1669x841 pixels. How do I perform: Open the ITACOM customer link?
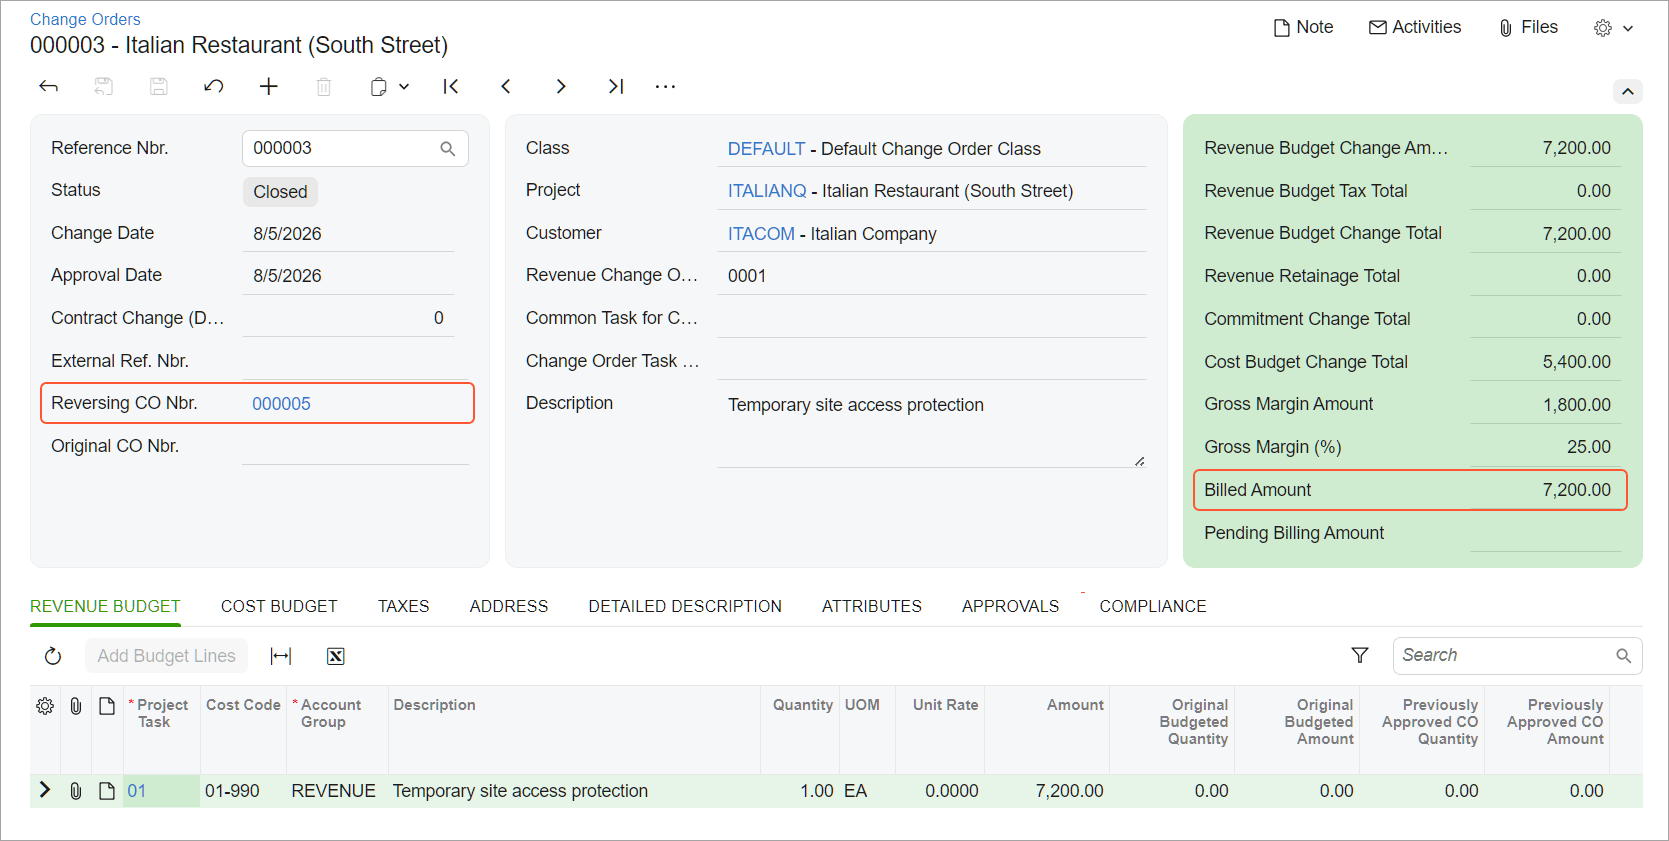pos(761,234)
